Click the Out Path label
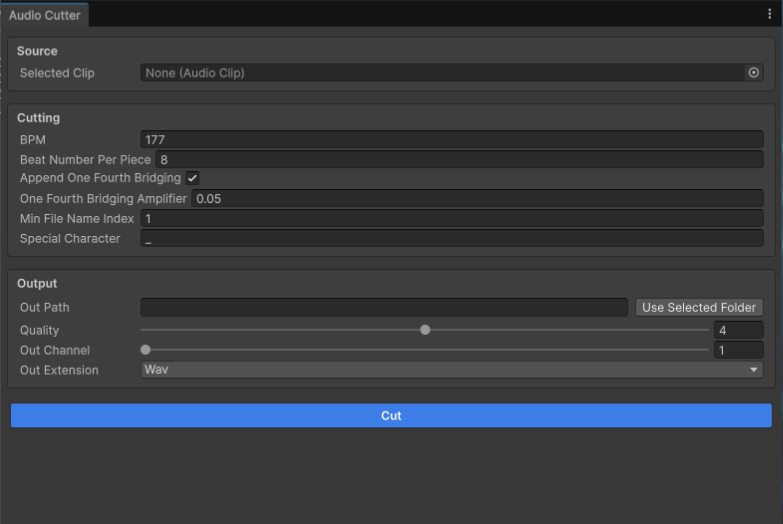The image size is (783, 524). [44, 308]
